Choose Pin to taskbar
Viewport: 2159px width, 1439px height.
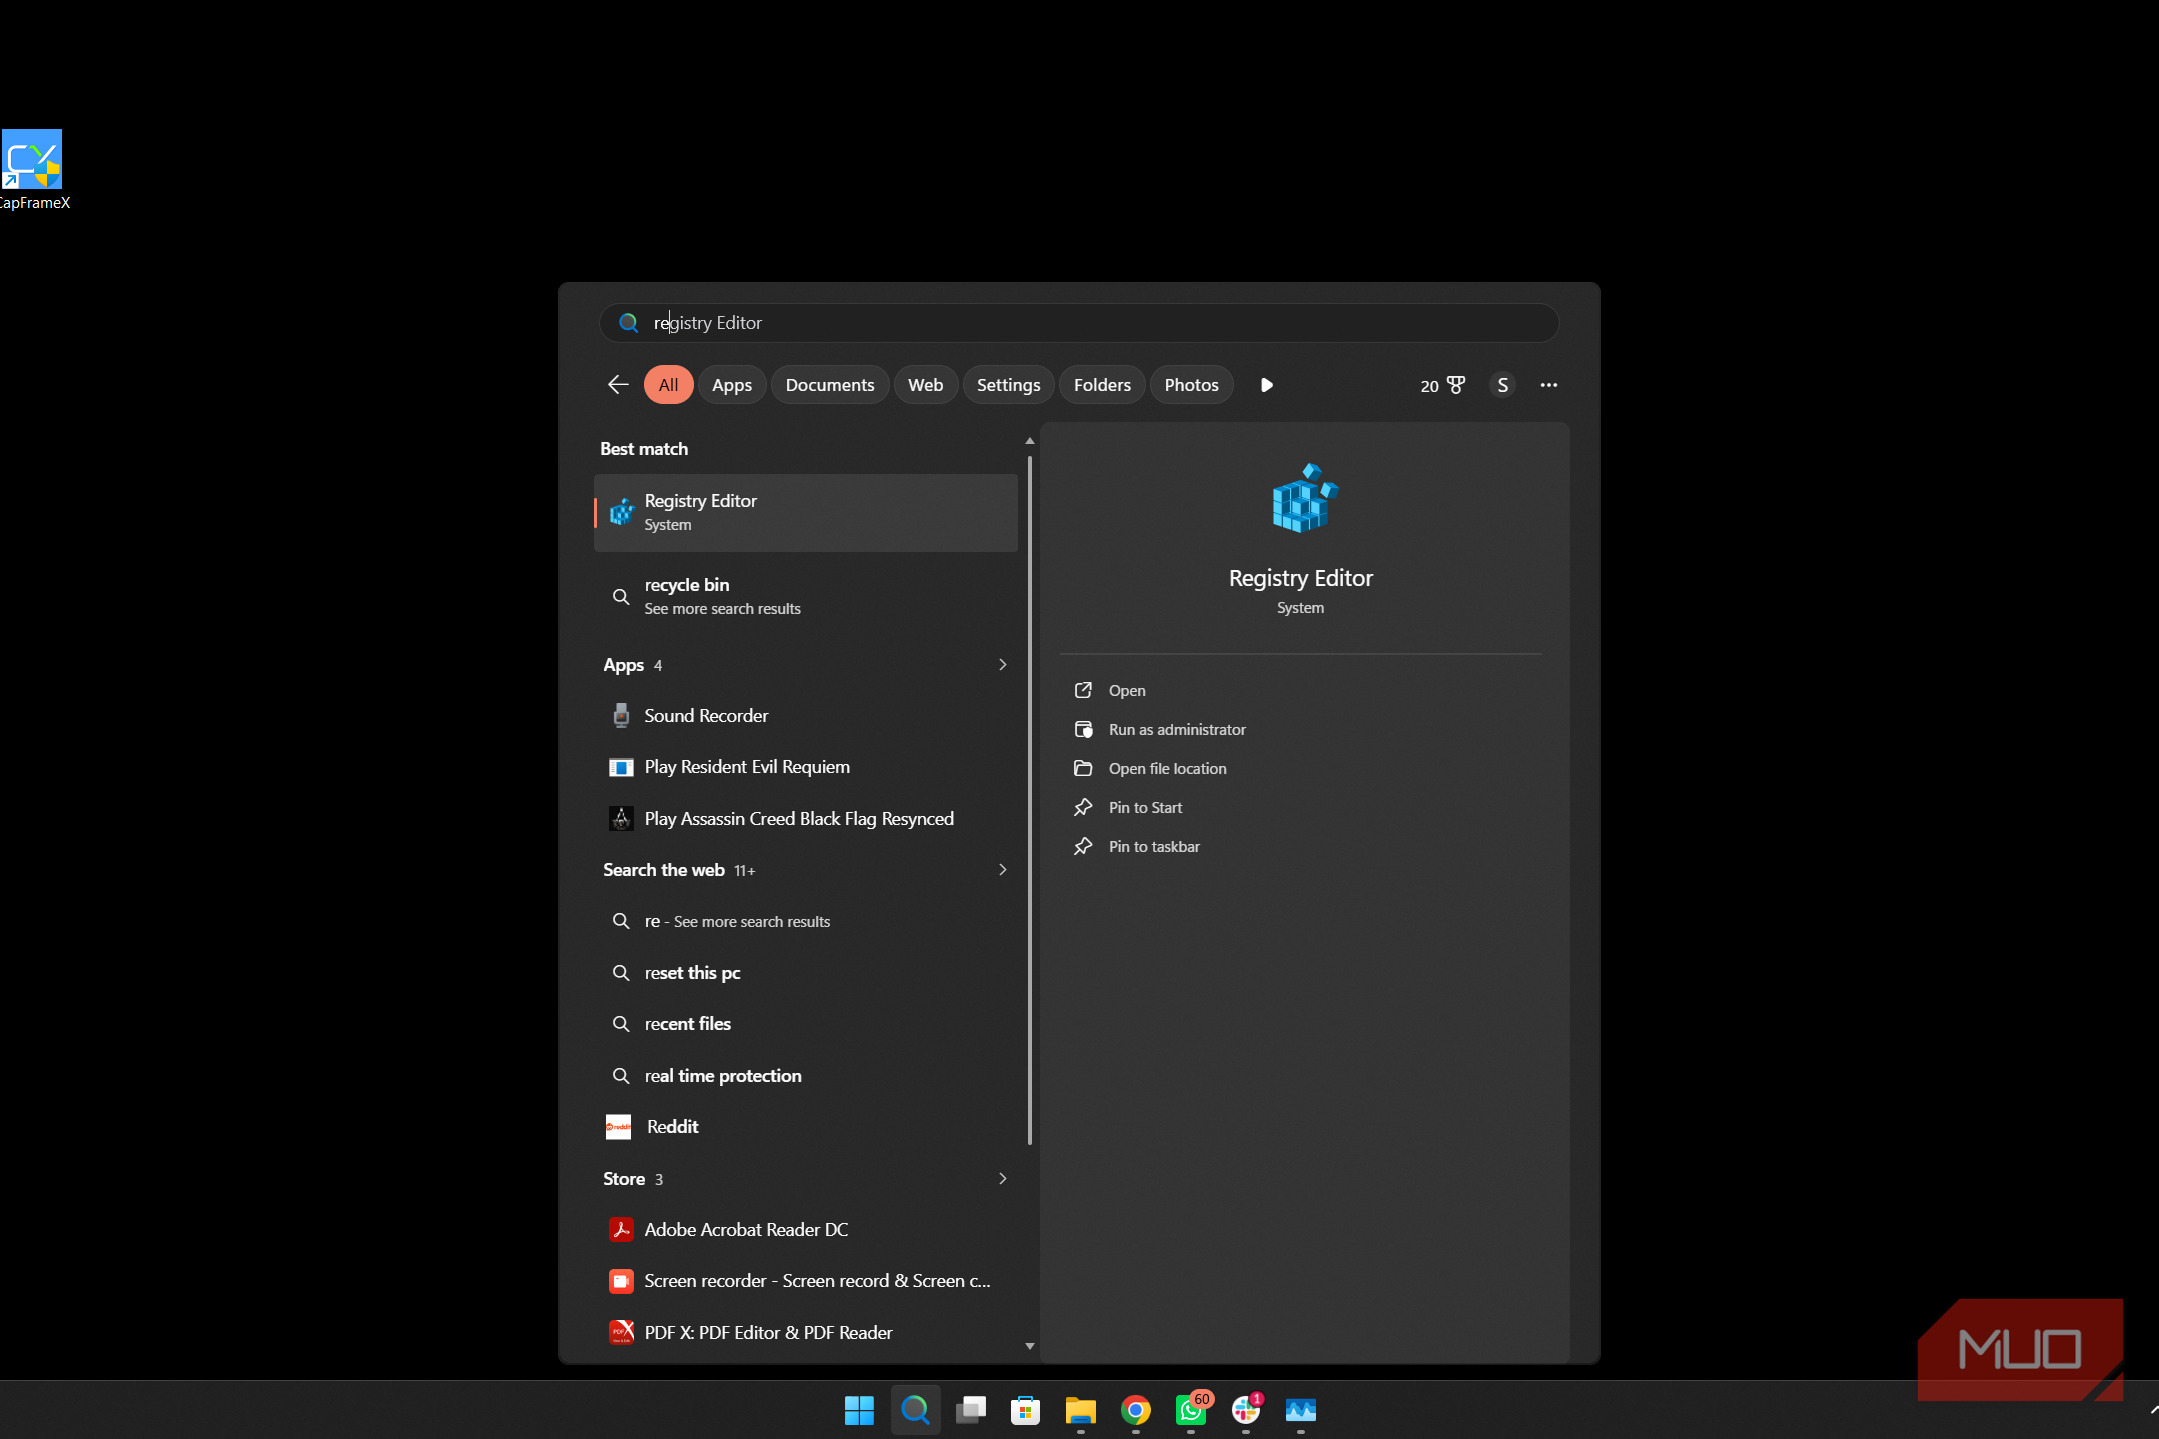pyautogui.click(x=1154, y=847)
